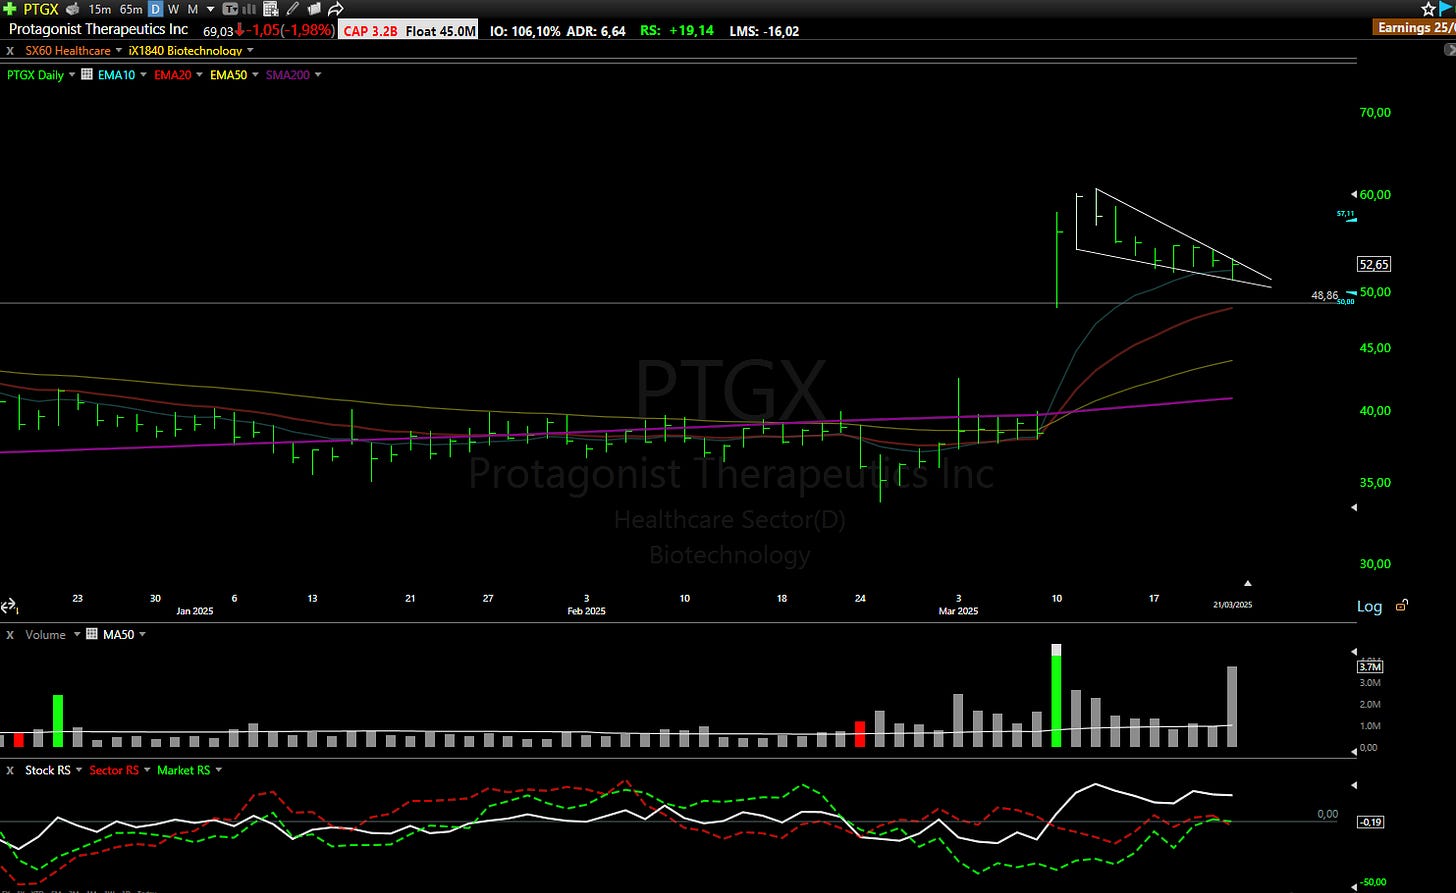This screenshot has height=893, width=1456.
Task: Open the timeframe dropdown arrow after M
Action: (210, 10)
